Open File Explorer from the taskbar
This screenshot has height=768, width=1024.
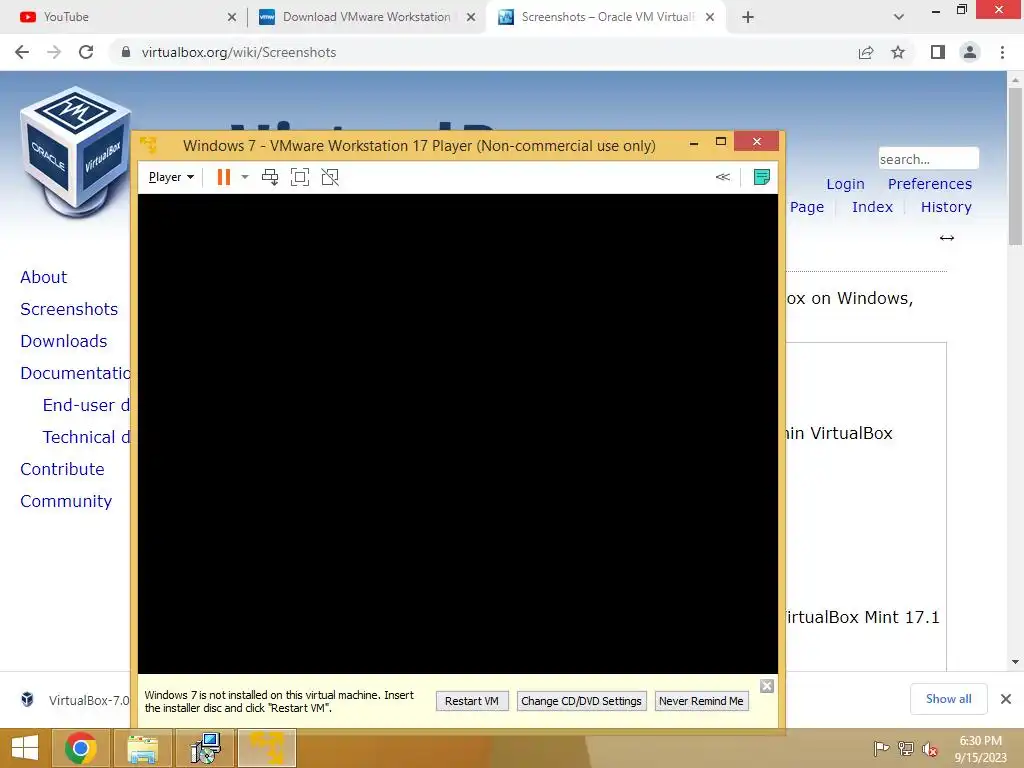pyautogui.click(x=142, y=748)
